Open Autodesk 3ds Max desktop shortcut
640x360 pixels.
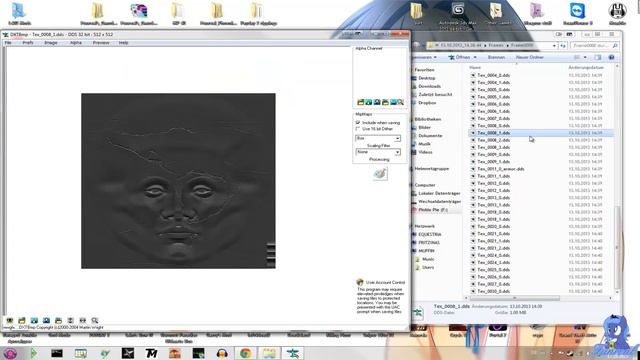458,16
